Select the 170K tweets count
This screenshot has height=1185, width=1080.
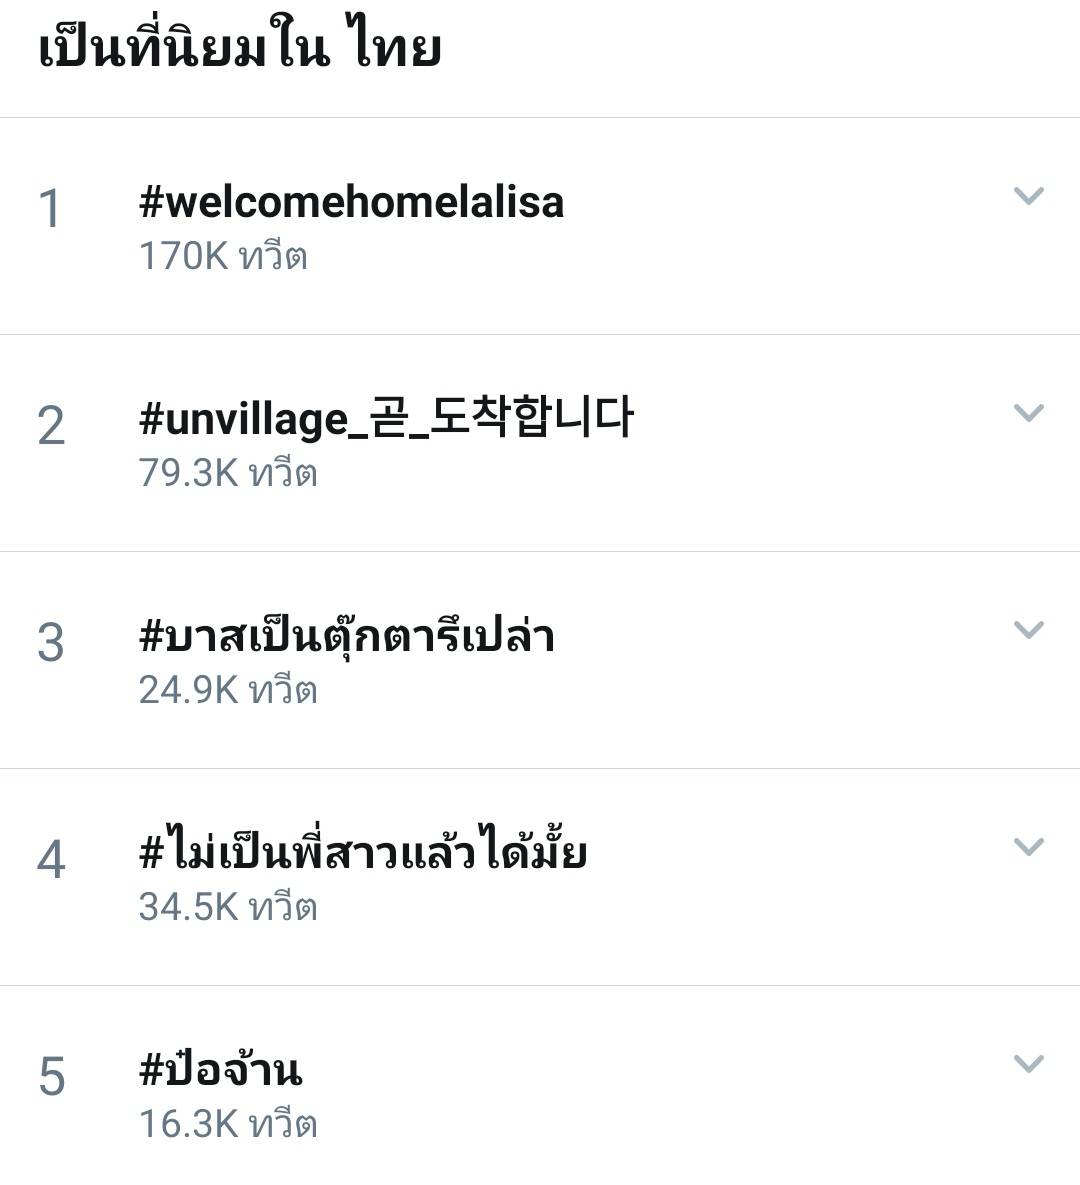pyautogui.click(x=224, y=255)
